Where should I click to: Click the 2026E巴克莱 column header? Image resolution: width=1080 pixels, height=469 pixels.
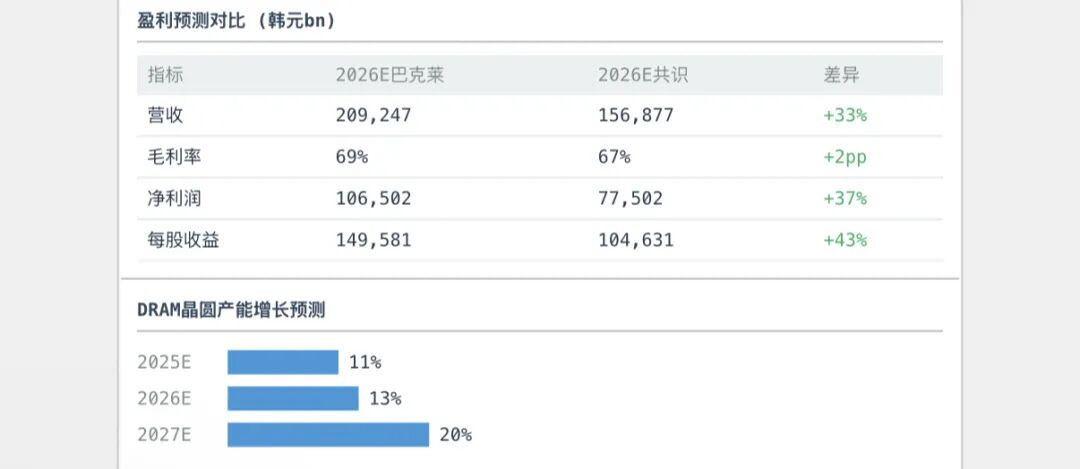coord(390,75)
